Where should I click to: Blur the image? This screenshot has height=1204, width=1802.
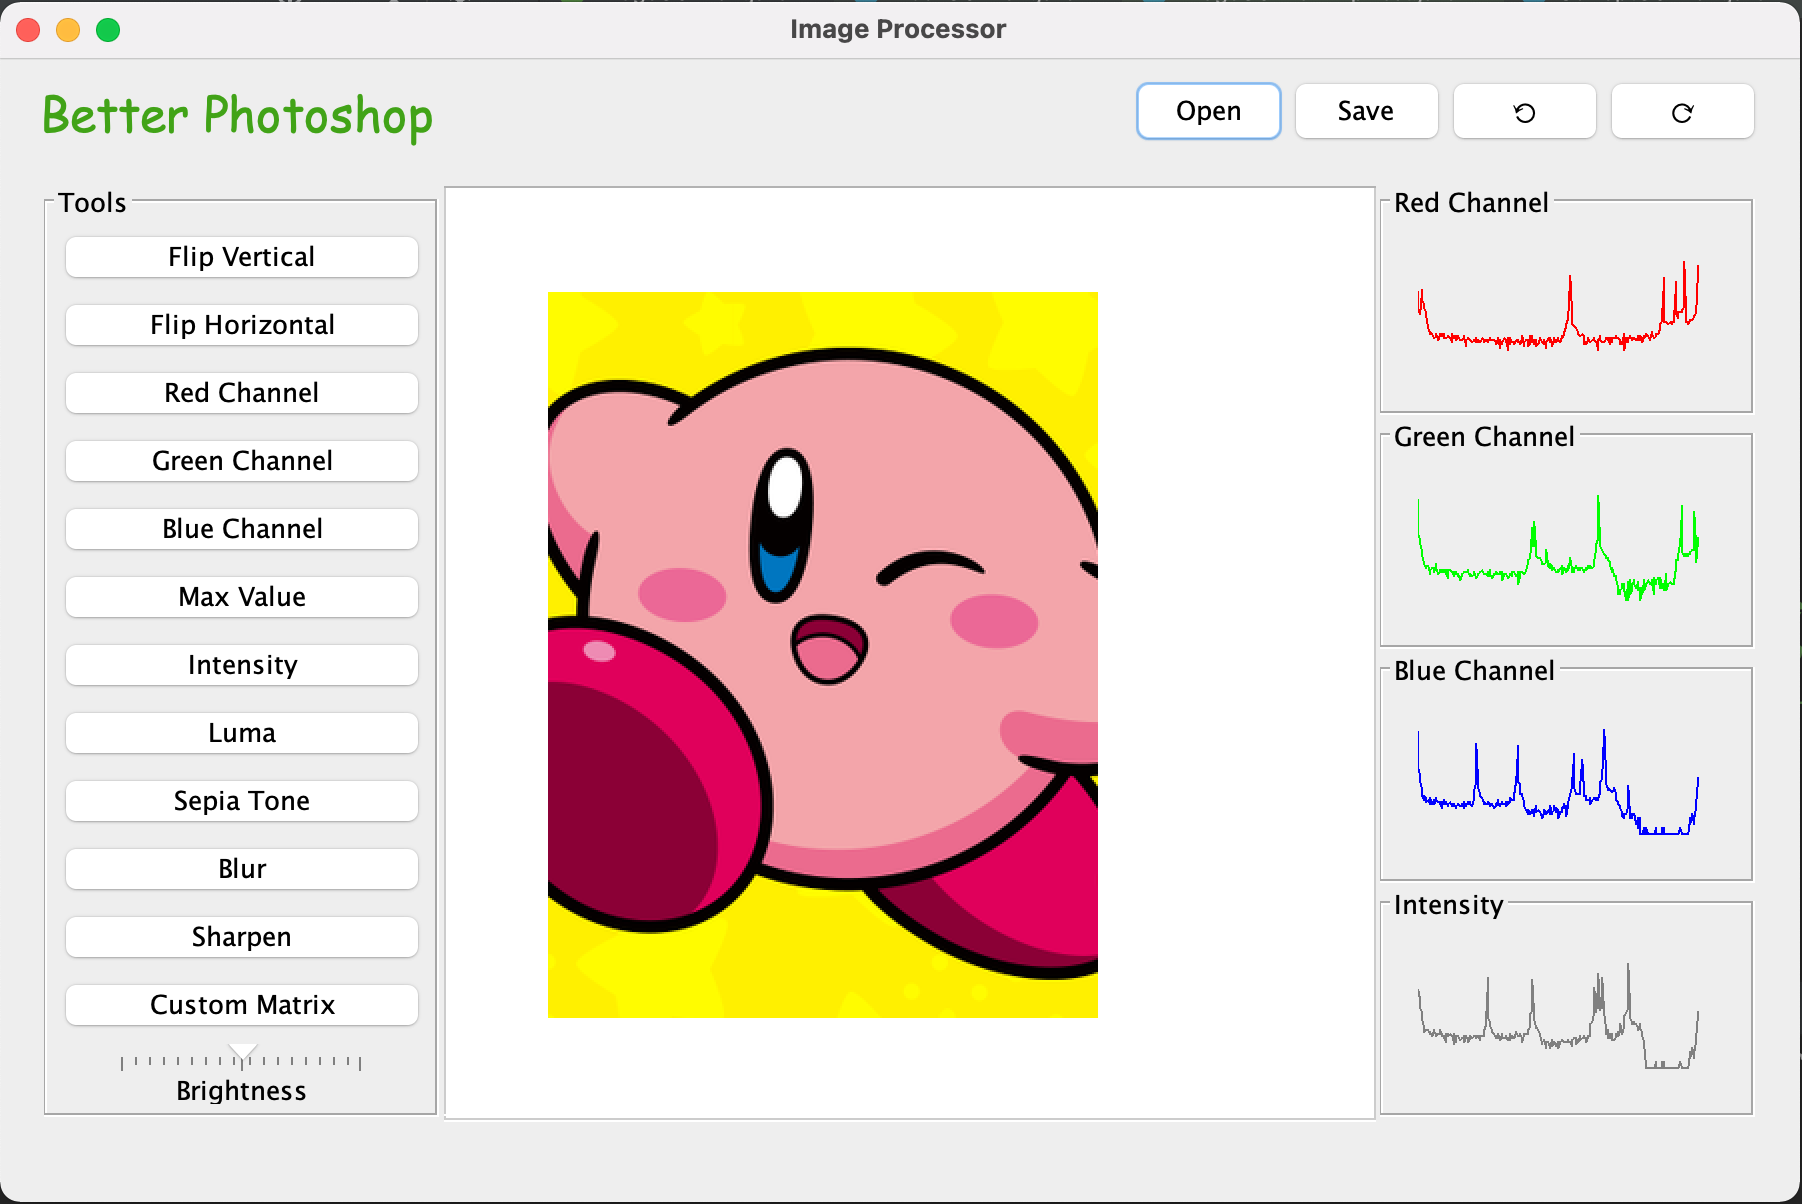241,870
